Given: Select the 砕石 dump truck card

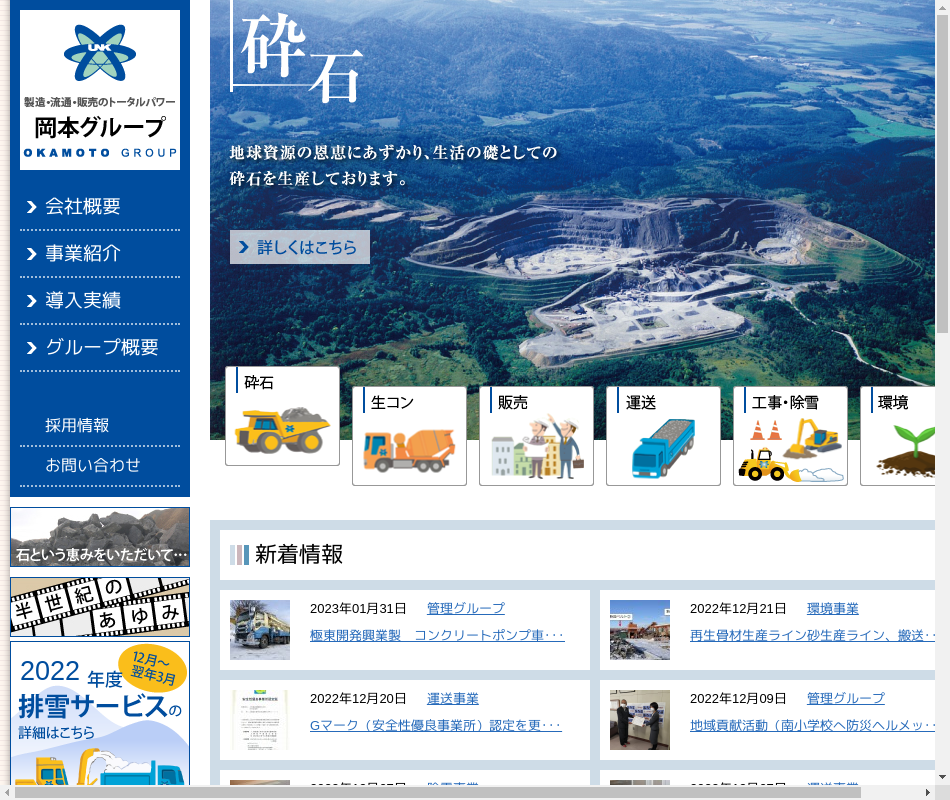Looking at the screenshot, I should click(x=282, y=416).
